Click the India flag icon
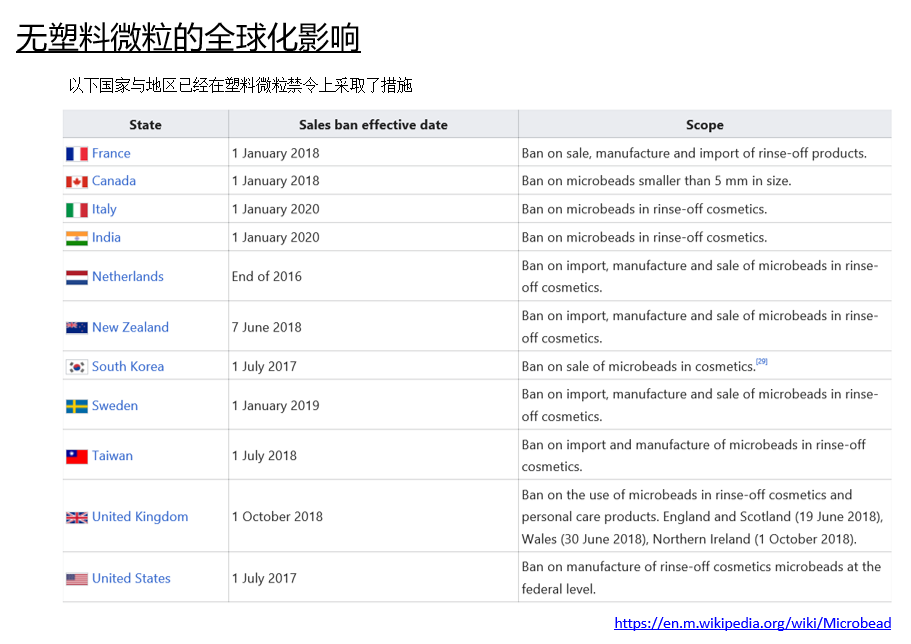The height and width of the screenshot is (644, 911). pyautogui.click(x=76, y=238)
